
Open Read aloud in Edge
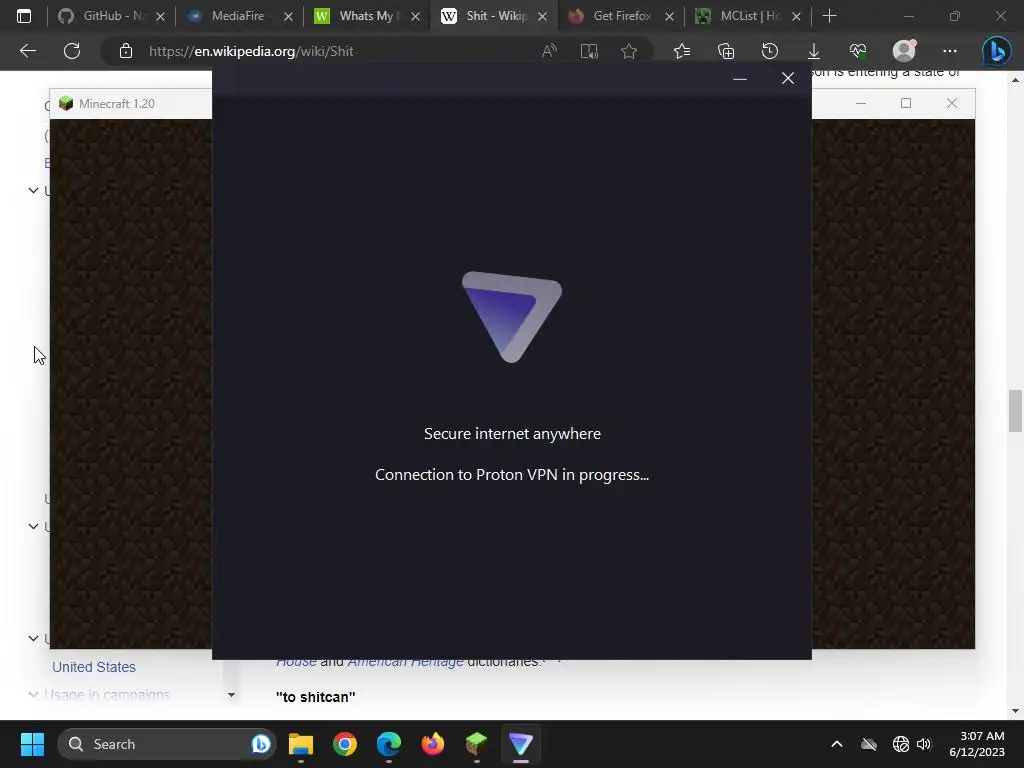pos(549,51)
